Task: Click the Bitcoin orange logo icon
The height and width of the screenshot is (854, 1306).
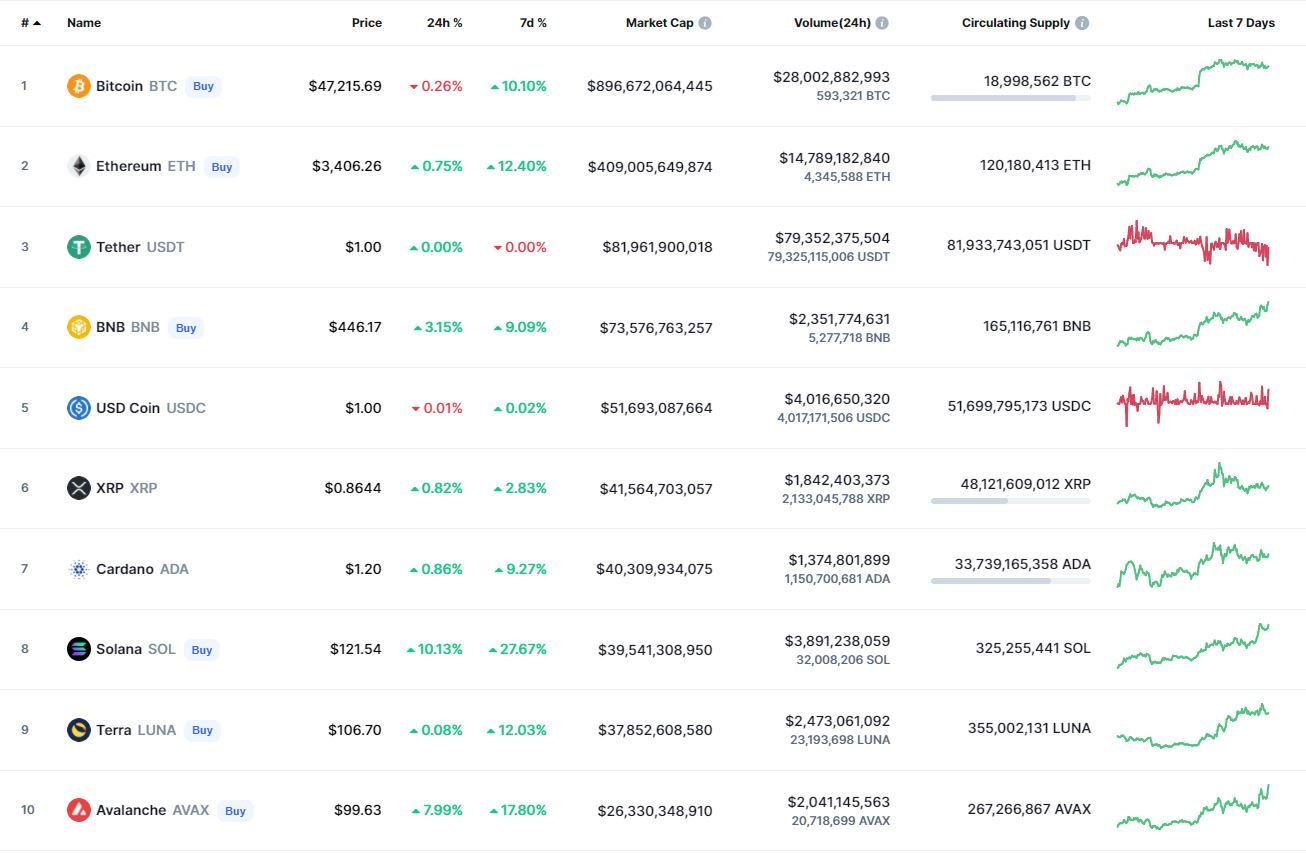Action: [78, 86]
